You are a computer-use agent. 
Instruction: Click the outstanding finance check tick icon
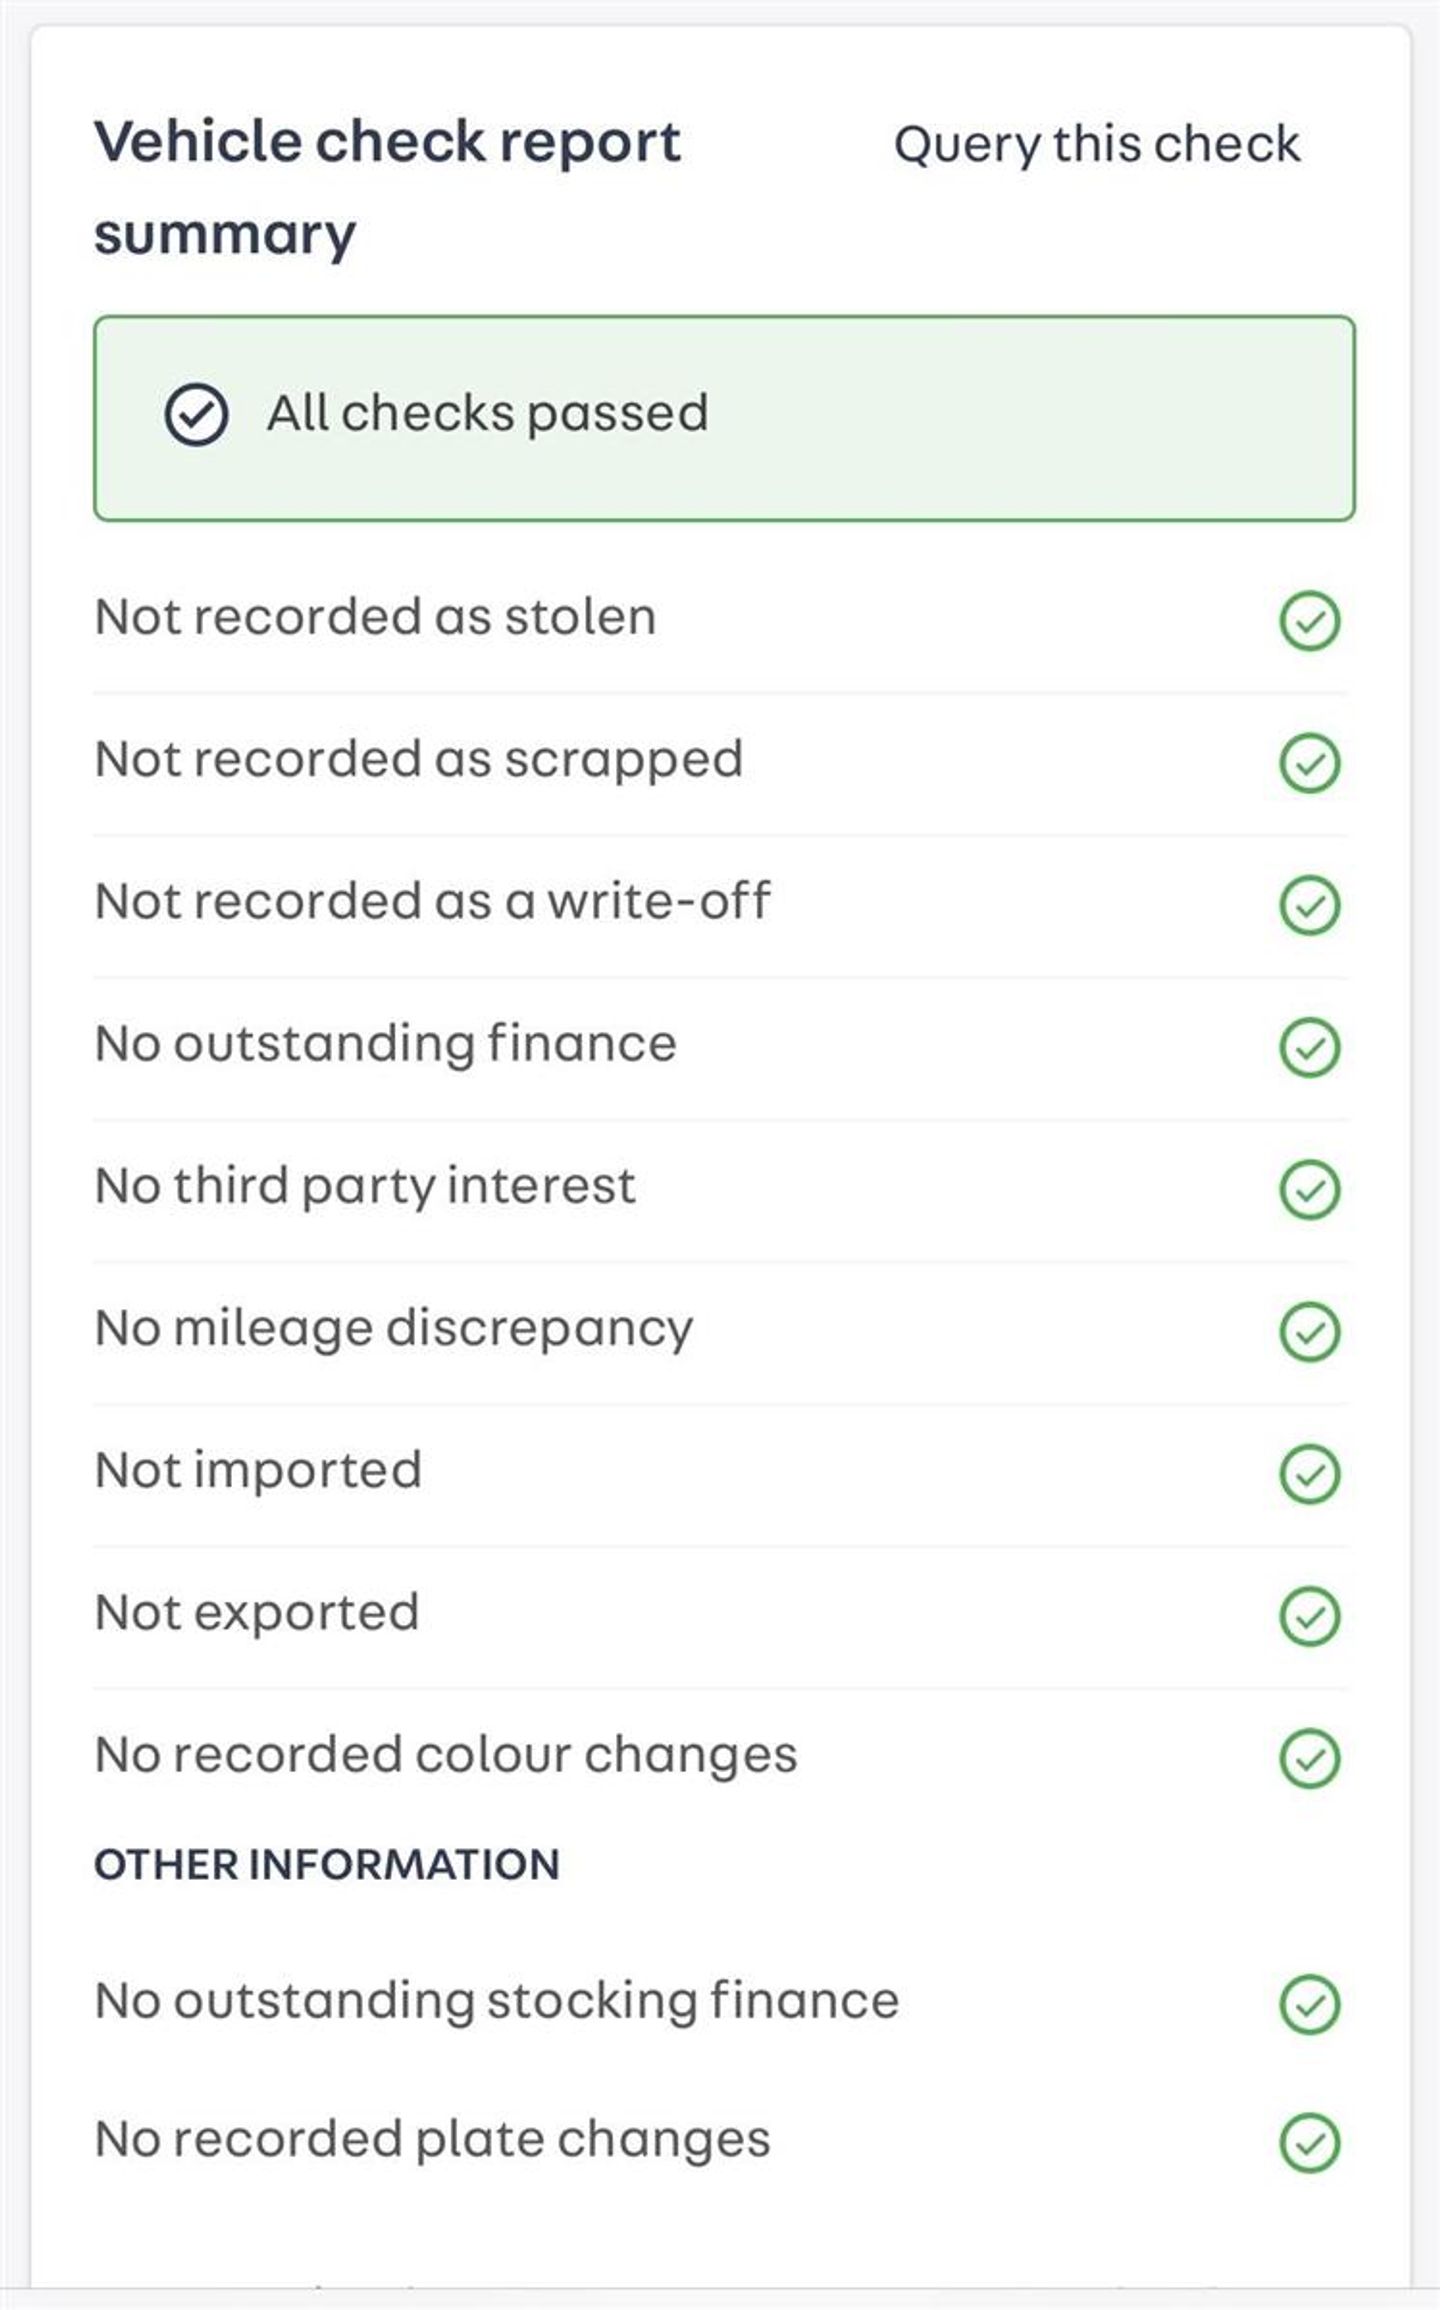point(1309,1047)
